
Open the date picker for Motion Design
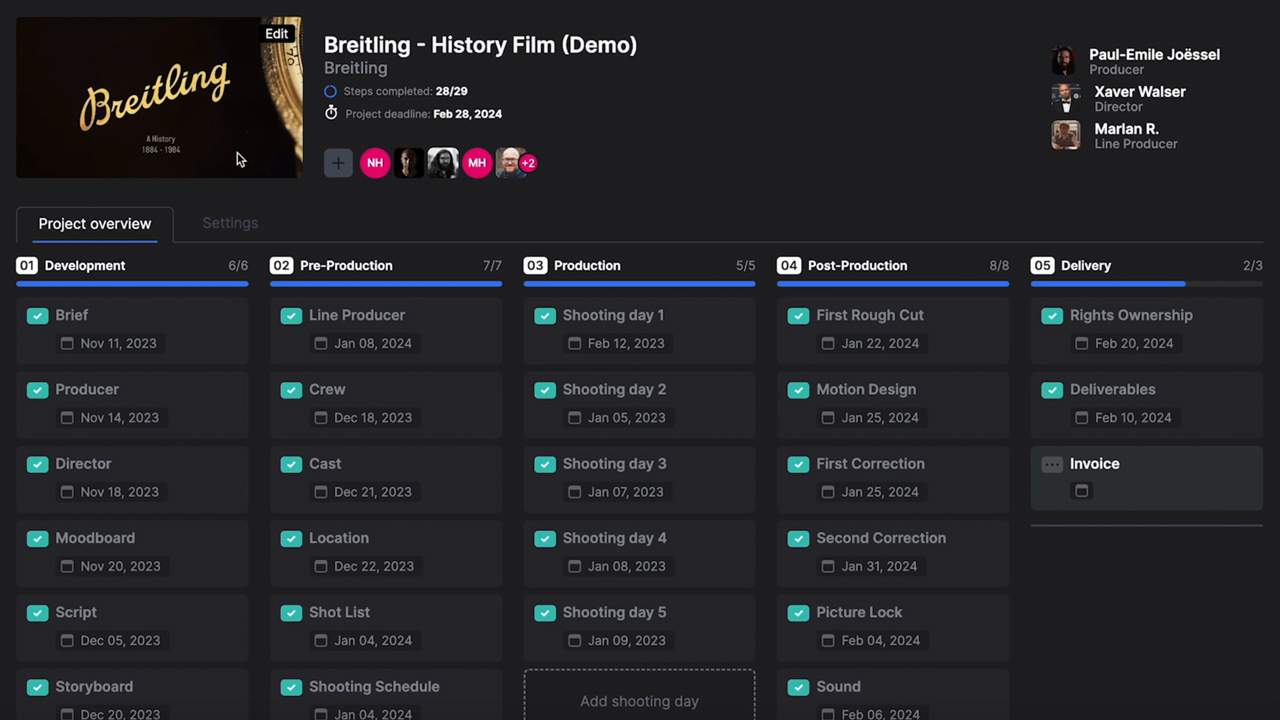828,417
